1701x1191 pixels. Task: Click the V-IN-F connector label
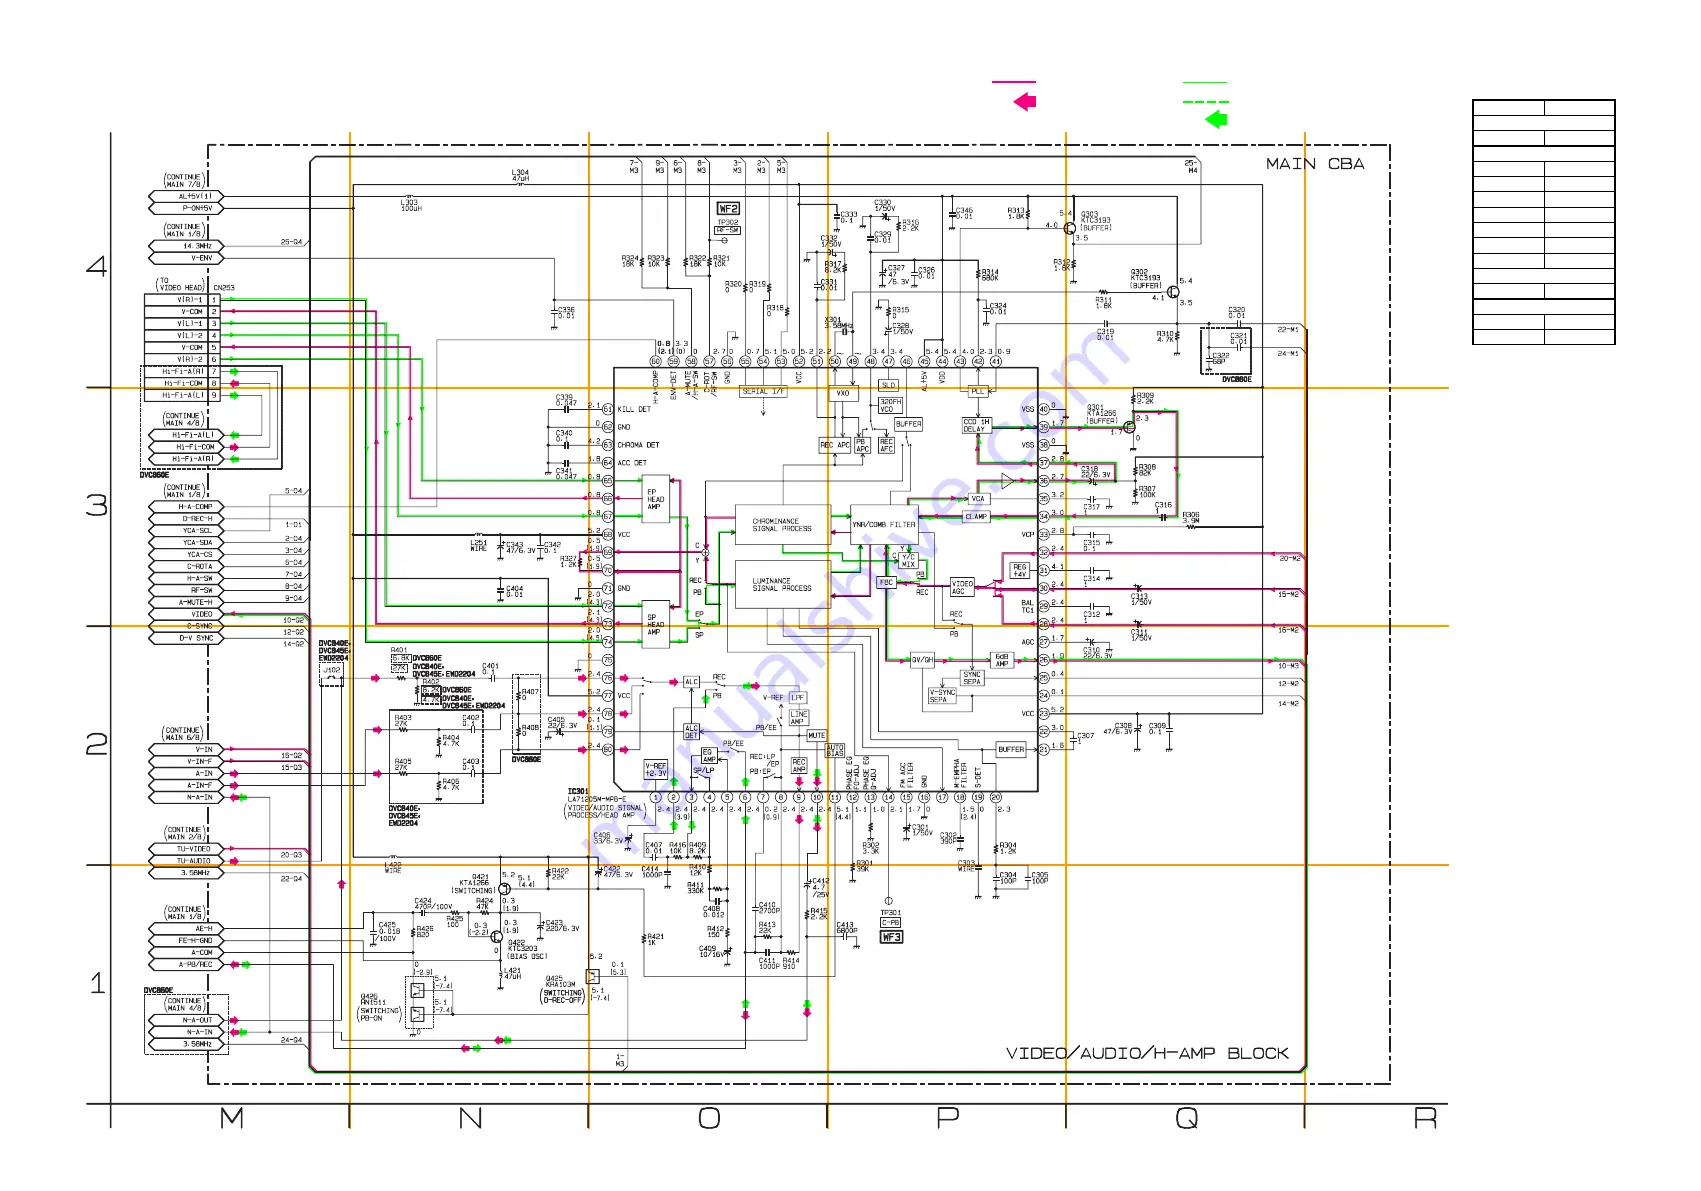click(x=188, y=762)
